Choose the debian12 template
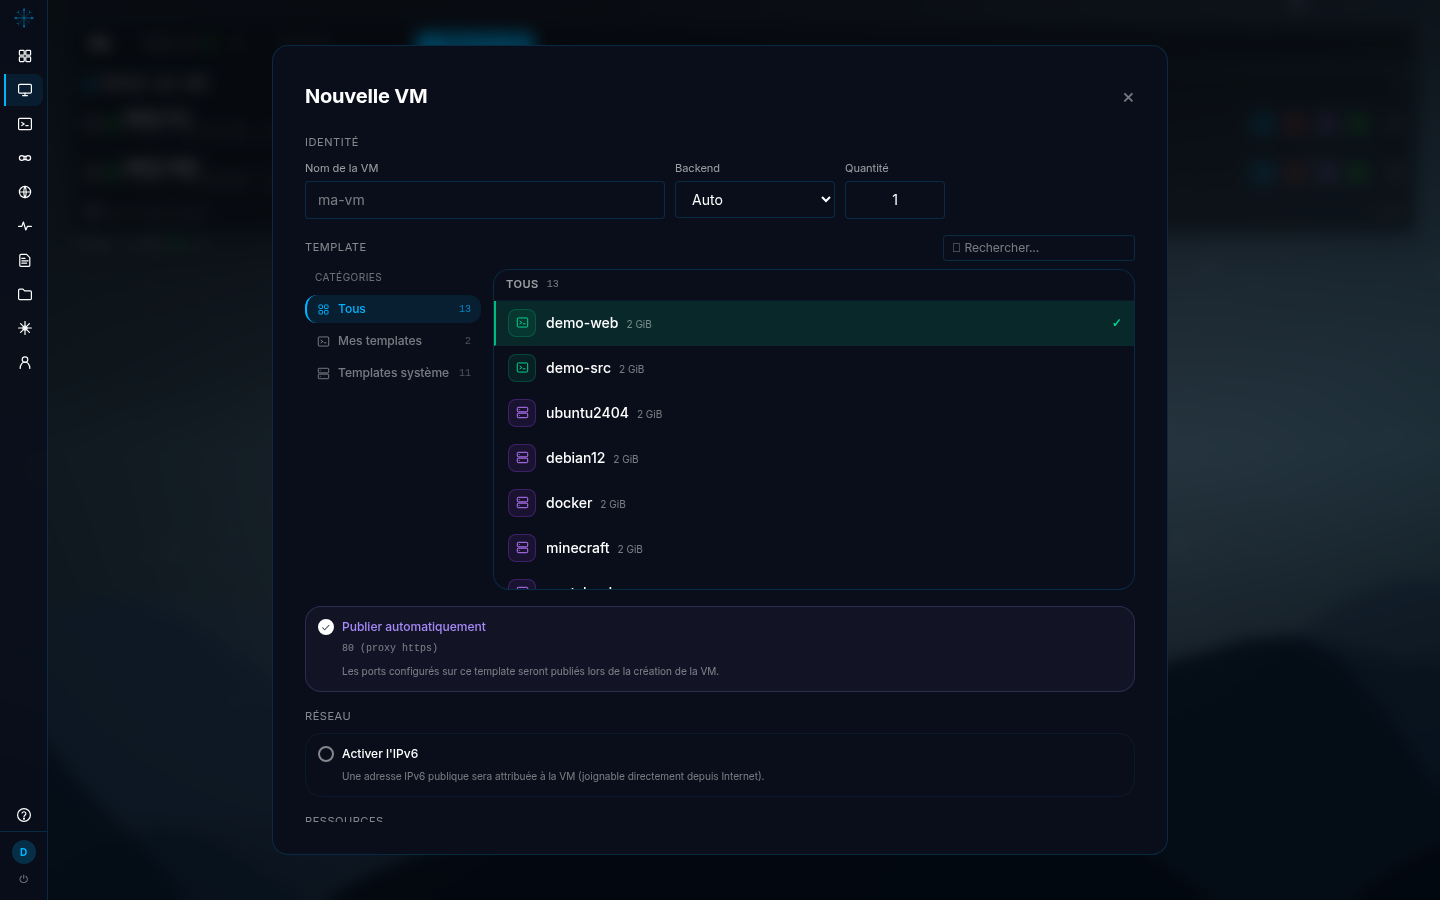 coord(814,458)
